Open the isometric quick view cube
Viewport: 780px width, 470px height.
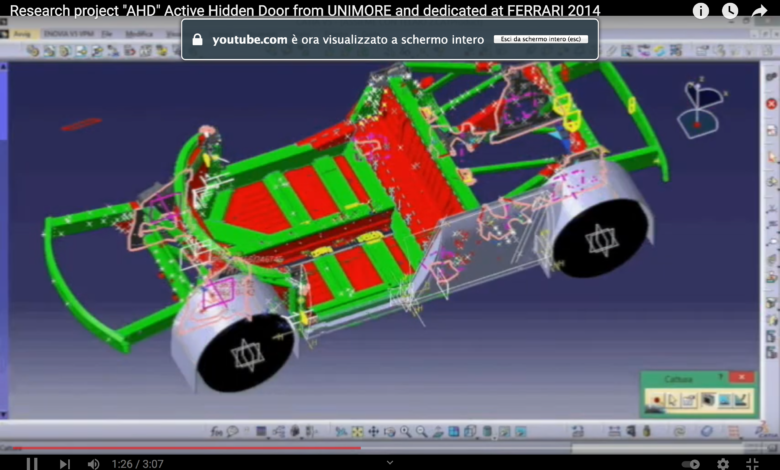pos(470,431)
